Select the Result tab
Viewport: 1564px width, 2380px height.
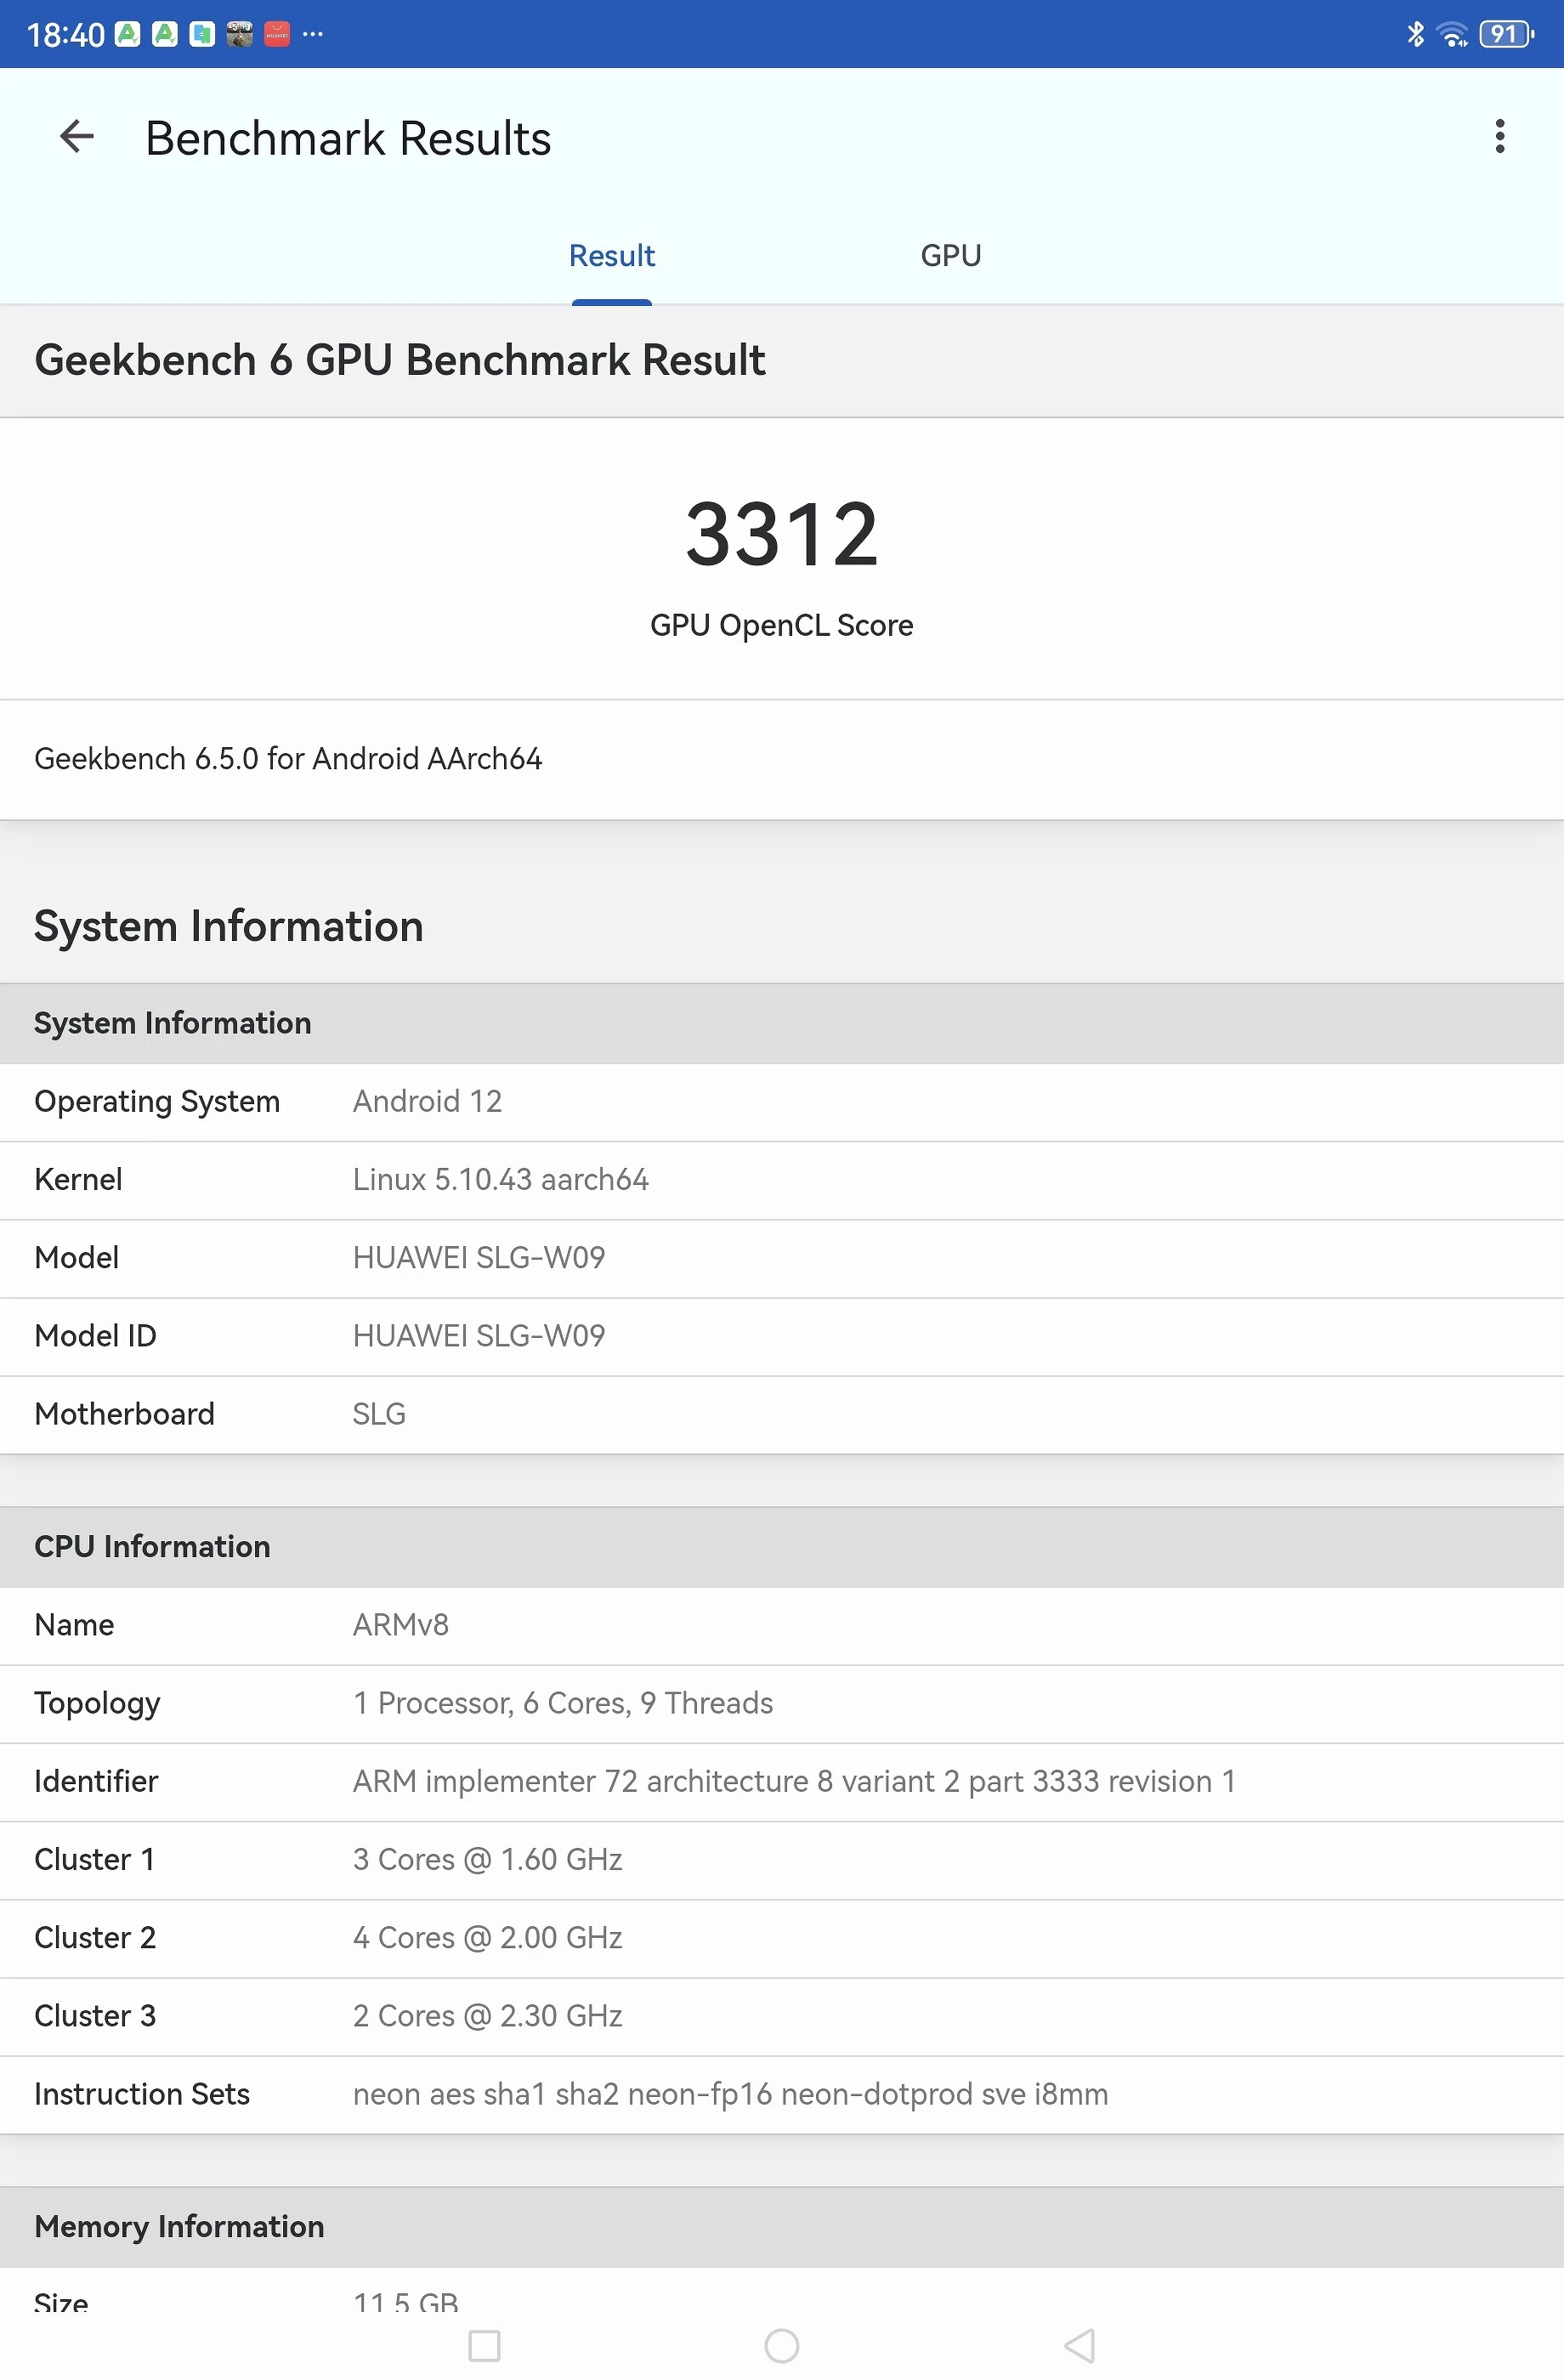point(611,256)
